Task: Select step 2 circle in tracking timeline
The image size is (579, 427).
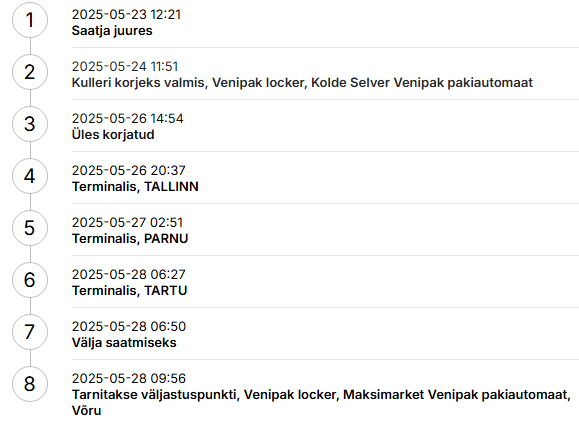Action: (30, 72)
